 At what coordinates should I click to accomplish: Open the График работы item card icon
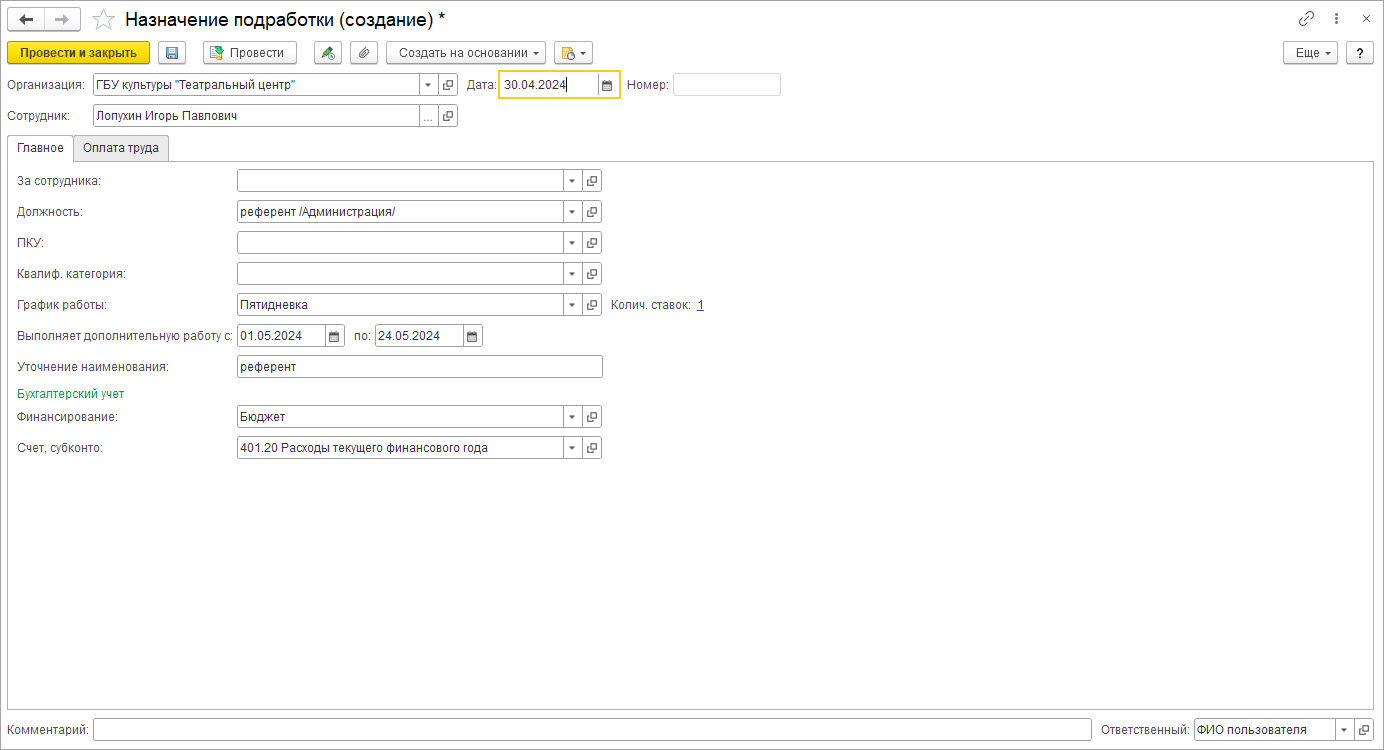pos(592,305)
